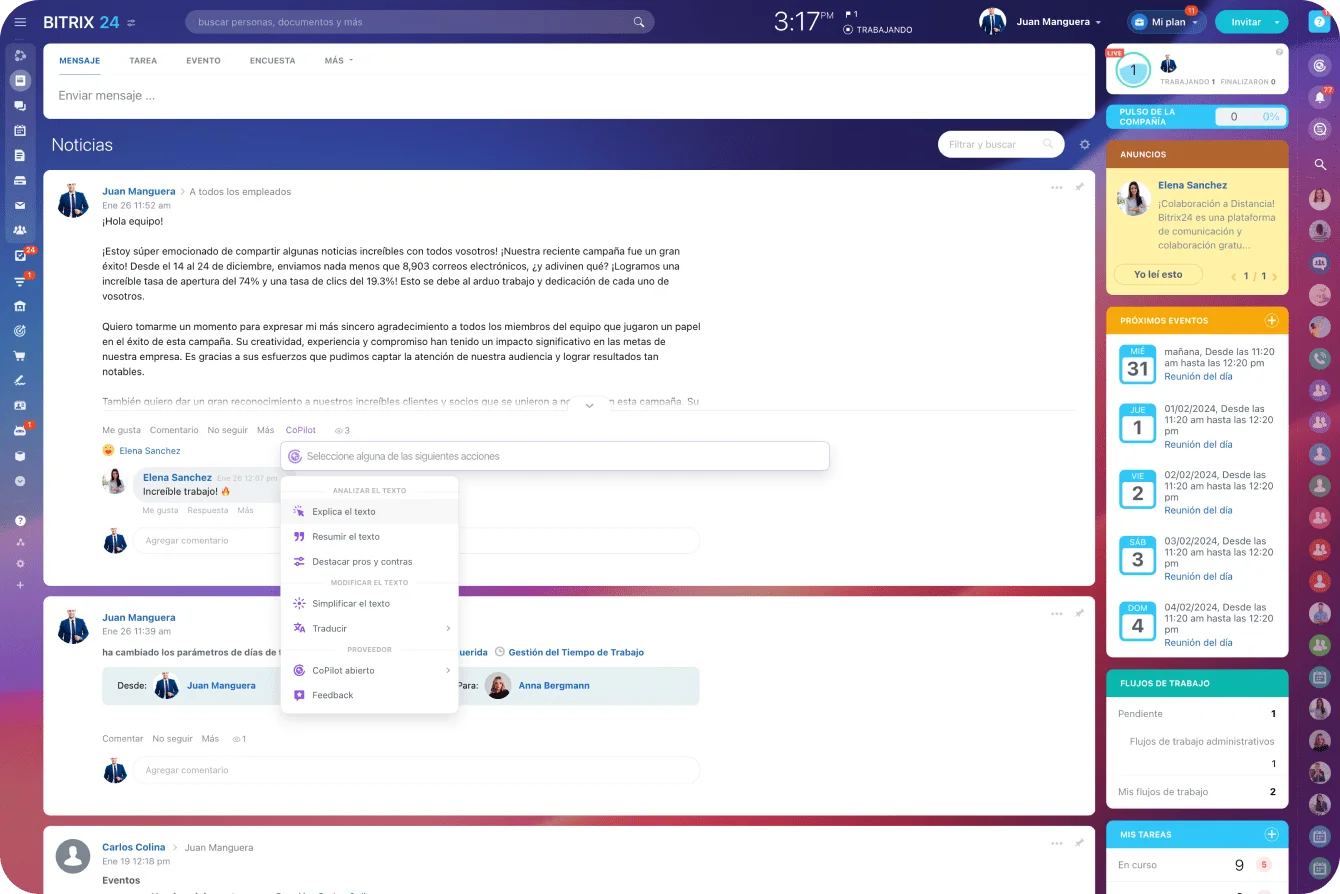Click the Pulso de la Compañía progress bar
The height and width of the screenshot is (894, 1340).
point(1250,117)
